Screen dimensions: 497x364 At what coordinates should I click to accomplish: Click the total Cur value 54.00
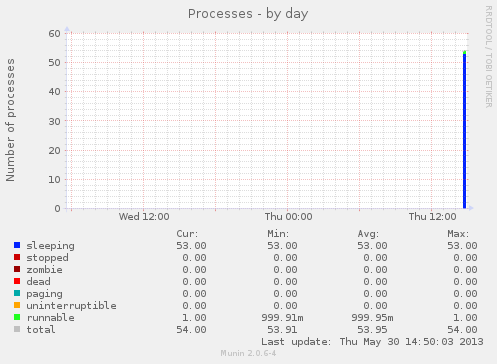pos(191,330)
